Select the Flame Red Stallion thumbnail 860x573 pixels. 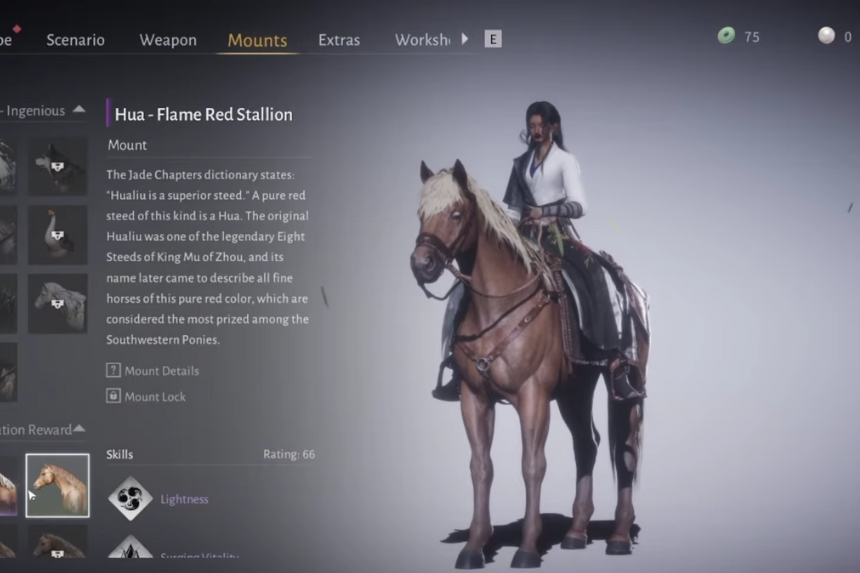pos(58,485)
